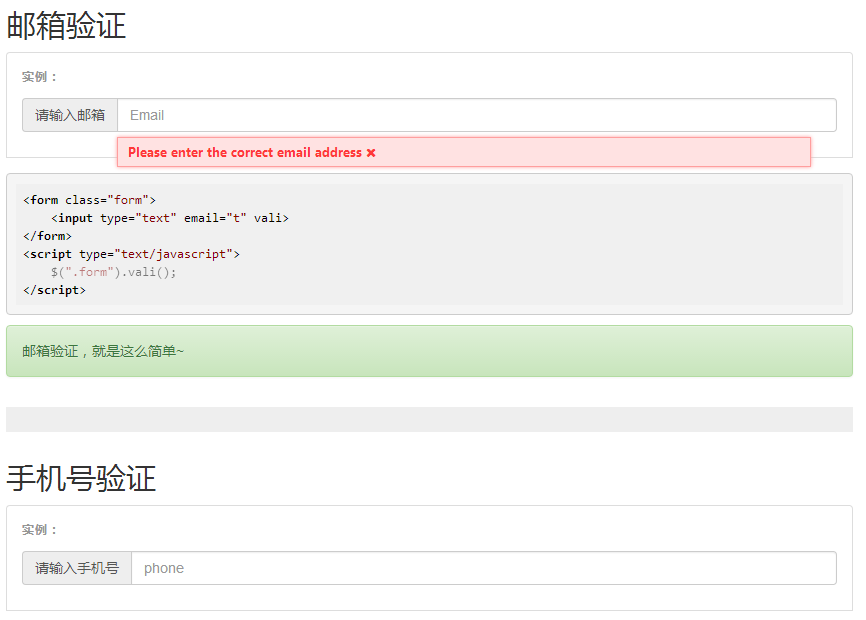
Task: Click the code line '<form class="form">'
Action: tap(89, 200)
